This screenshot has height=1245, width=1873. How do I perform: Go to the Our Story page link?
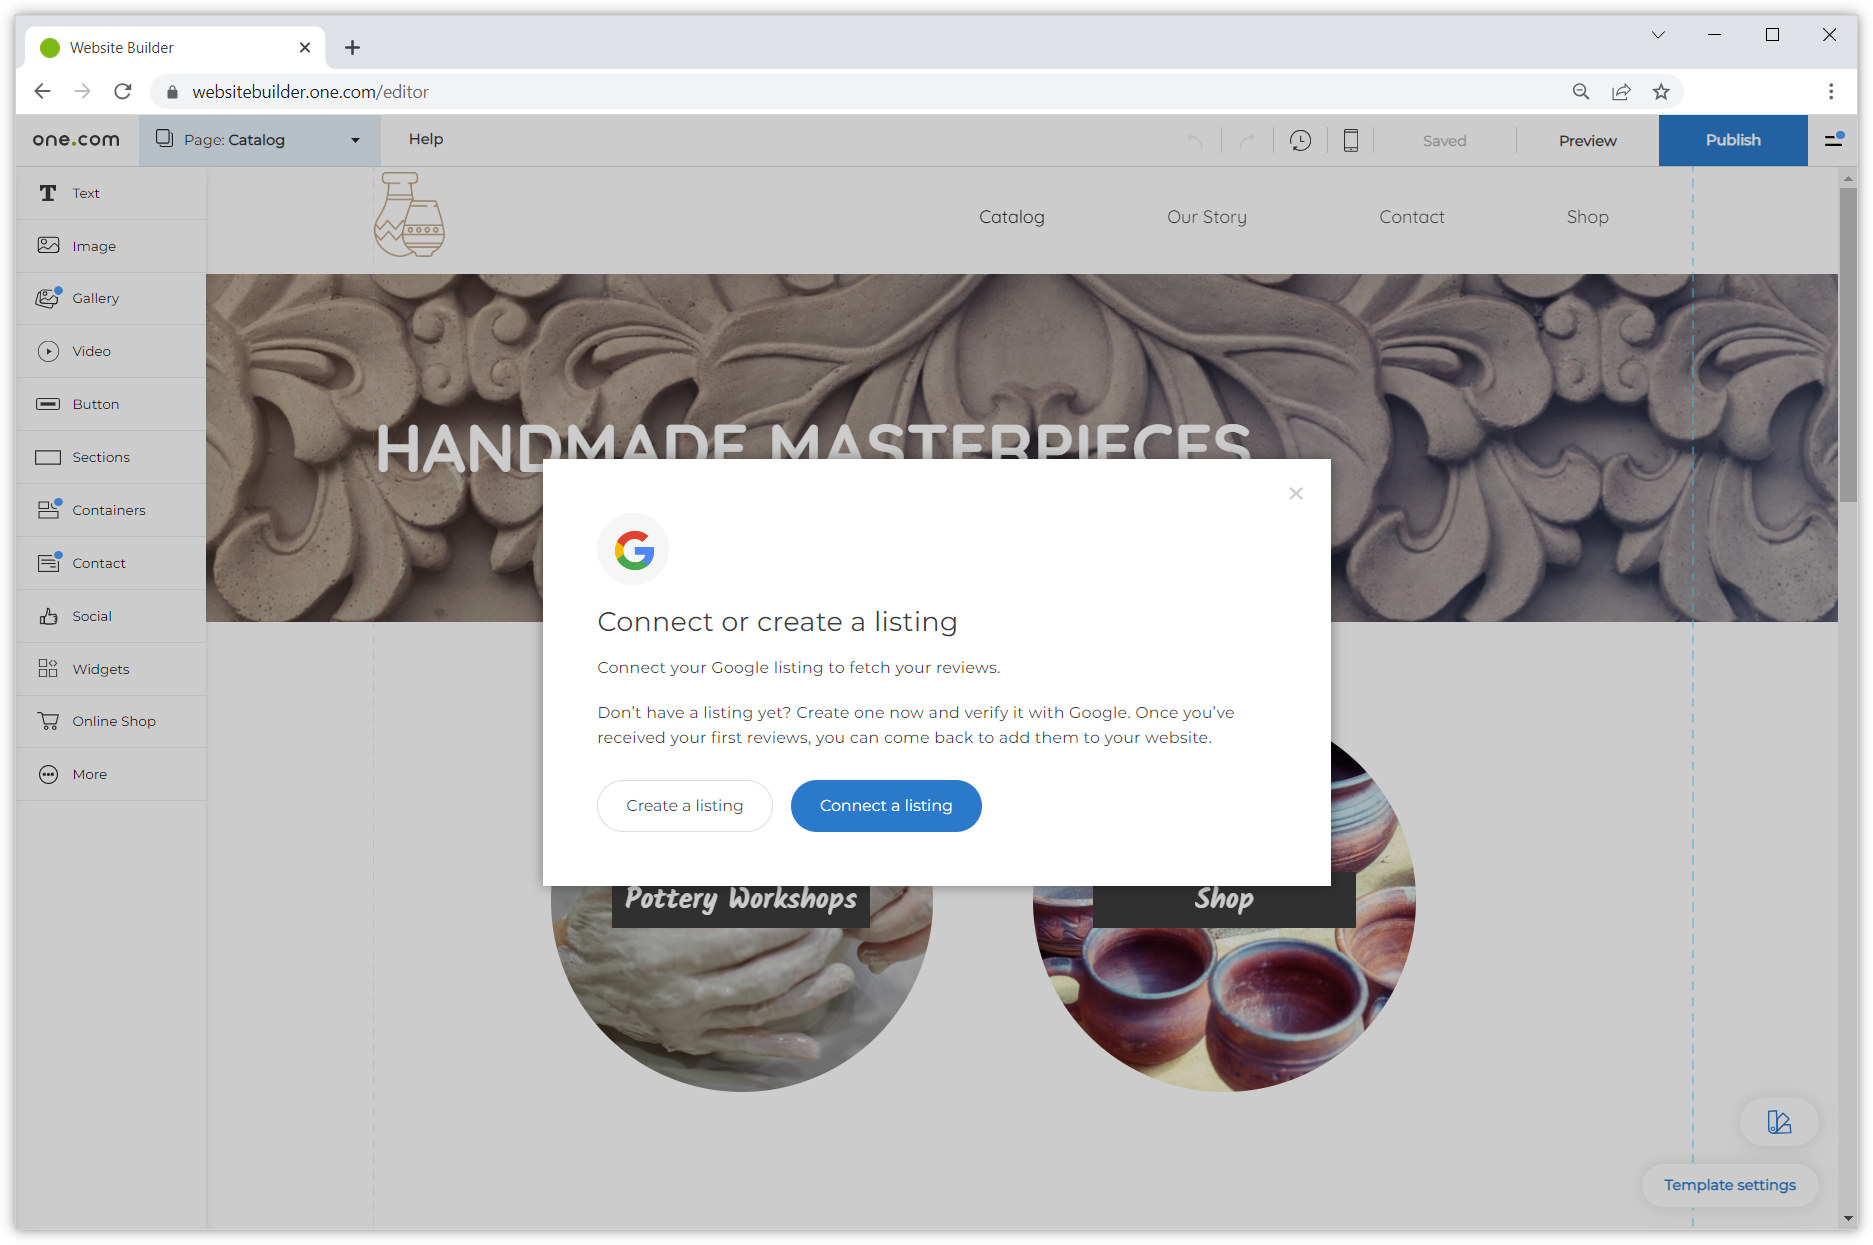[1206, 216]
